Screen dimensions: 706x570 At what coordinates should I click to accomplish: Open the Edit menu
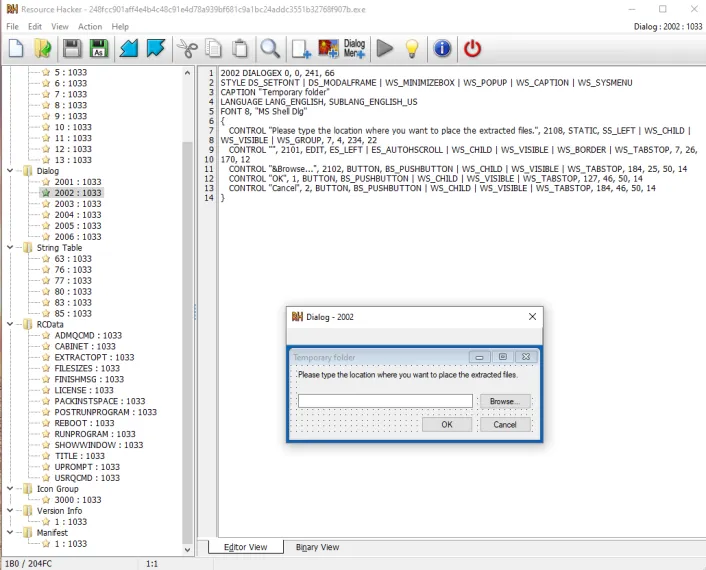pyautogui.click(x=35, y=27)
